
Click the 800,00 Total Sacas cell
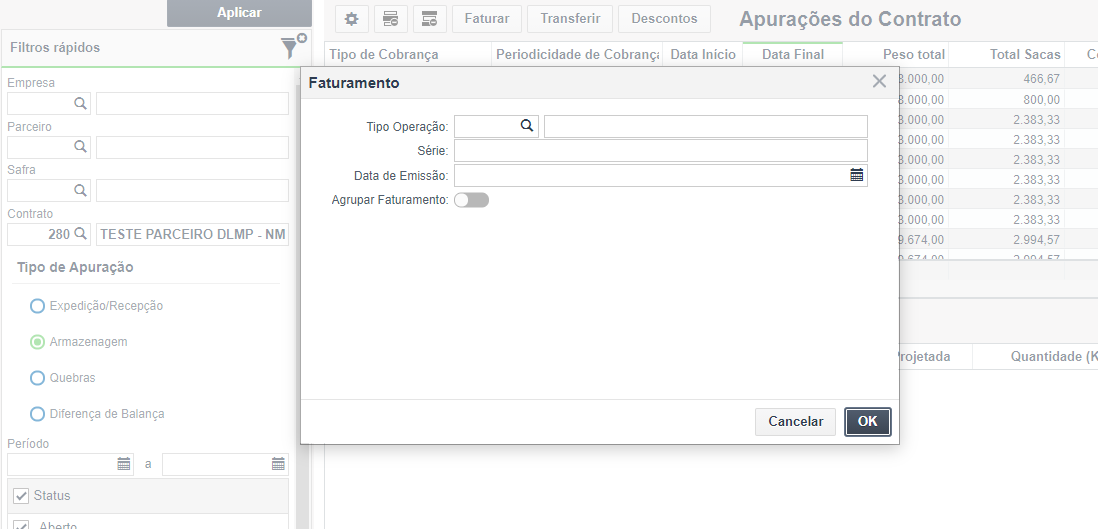coord(1007,99)
